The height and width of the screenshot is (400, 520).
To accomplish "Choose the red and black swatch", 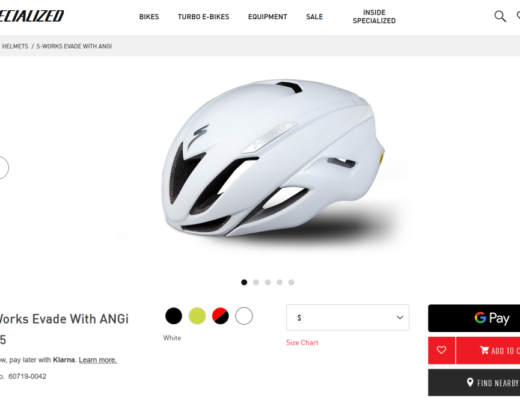I will point(220,316).
